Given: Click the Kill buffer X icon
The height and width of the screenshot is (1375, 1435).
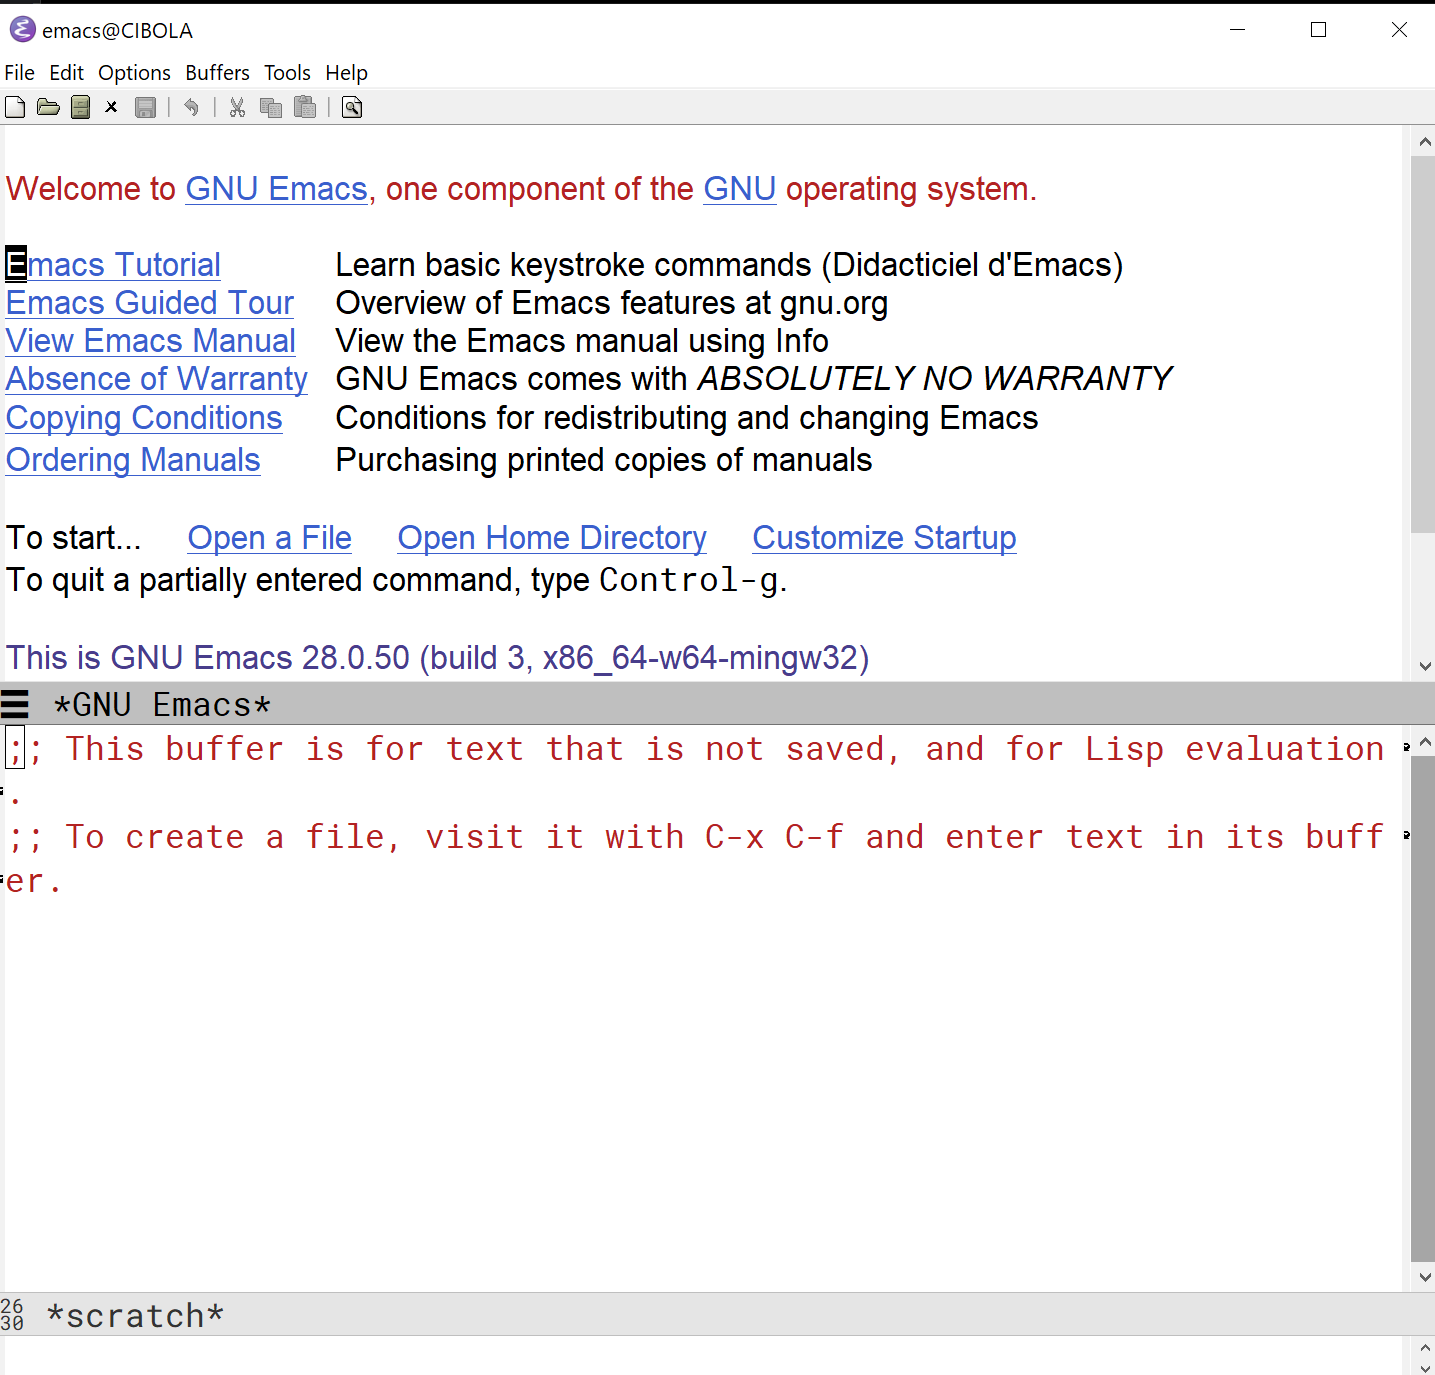Looking at the screenshot, I should (x=112, y=107).
